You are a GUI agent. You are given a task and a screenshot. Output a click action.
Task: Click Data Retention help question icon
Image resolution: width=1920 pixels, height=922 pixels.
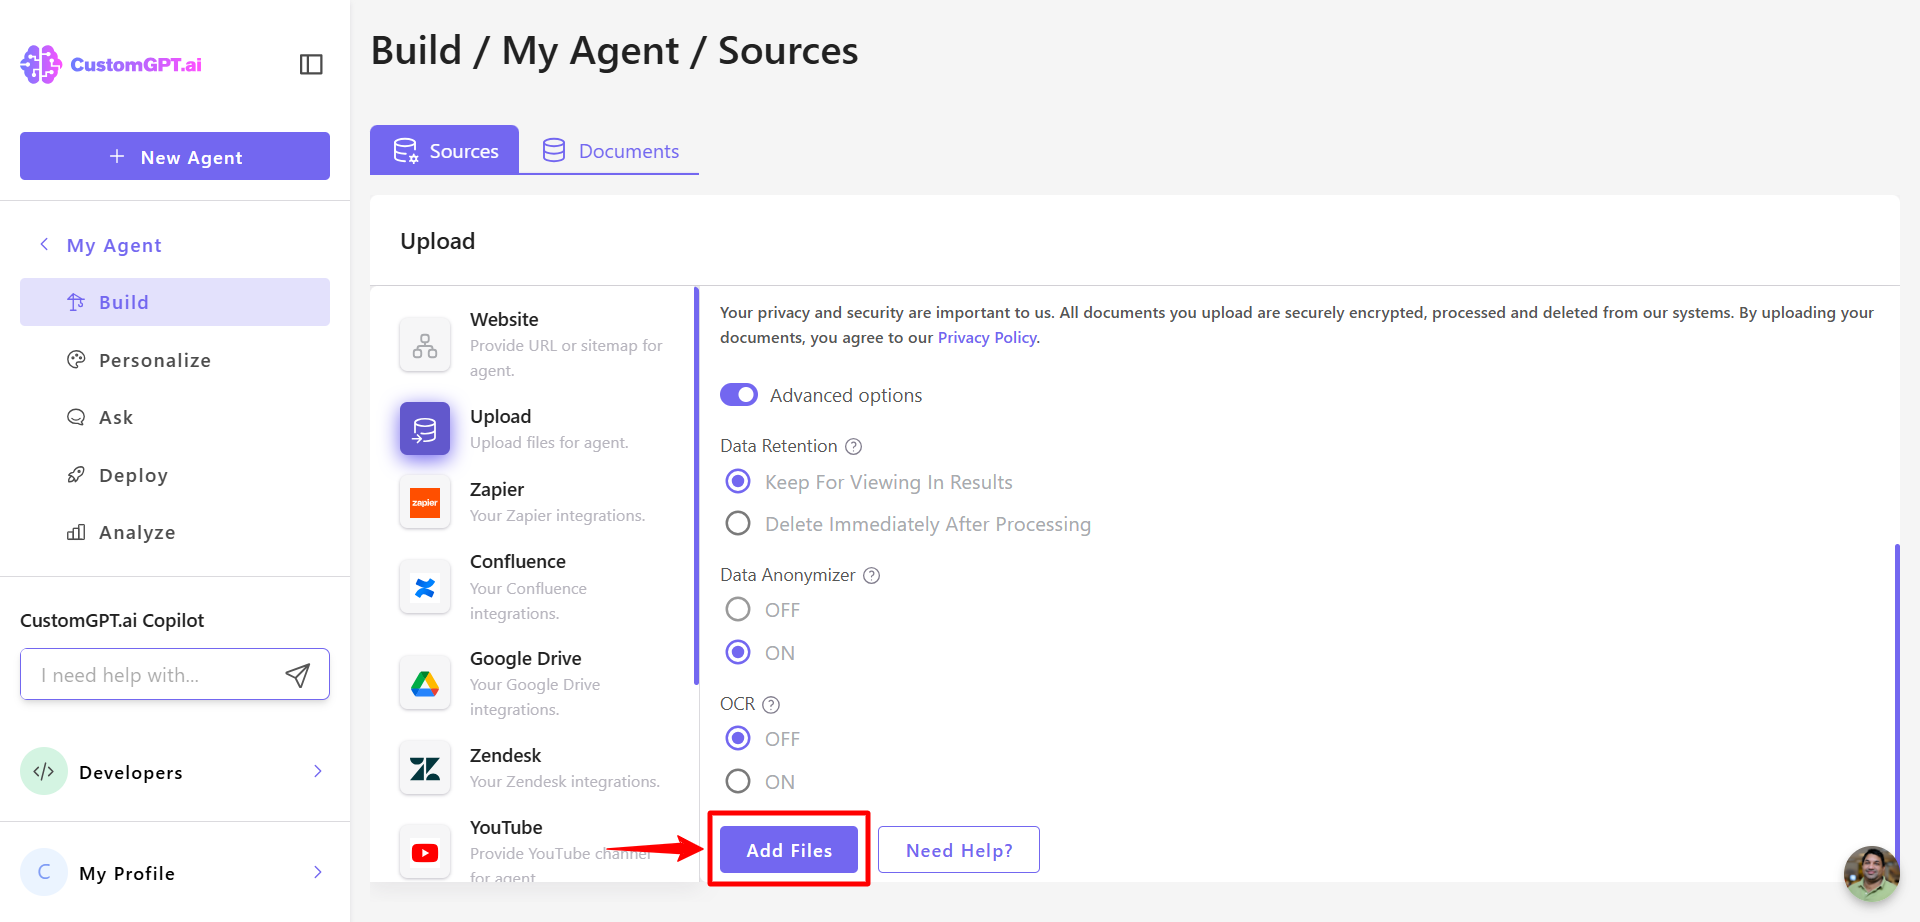pos(853,446)
